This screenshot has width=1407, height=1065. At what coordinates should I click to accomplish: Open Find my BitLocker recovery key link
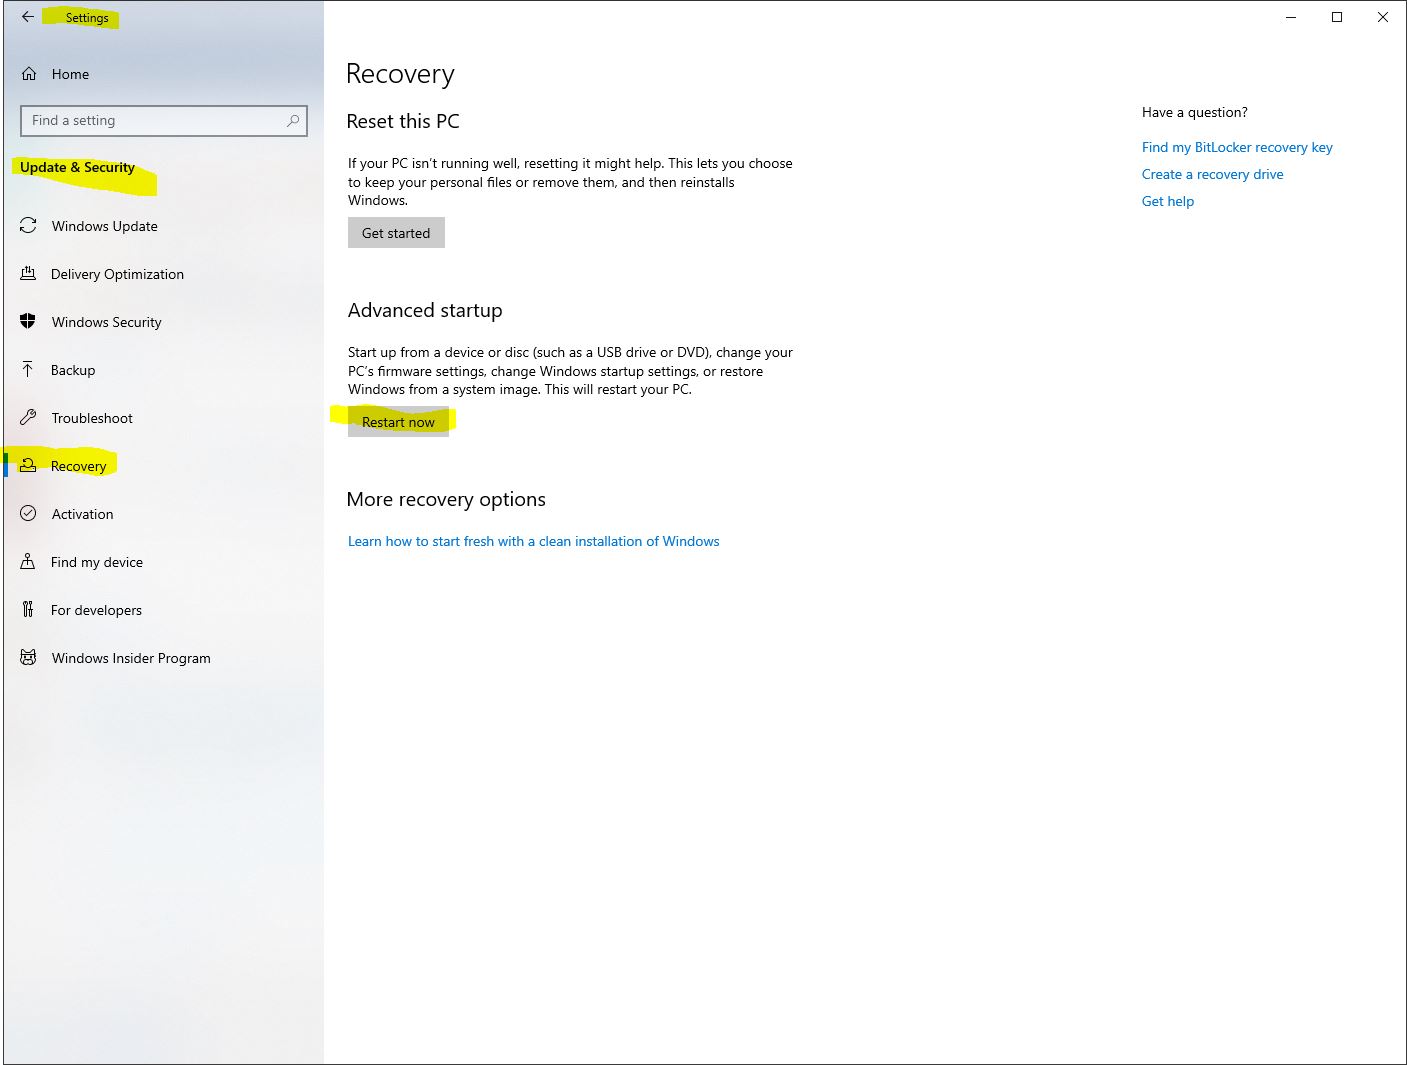pos(1237,147)
